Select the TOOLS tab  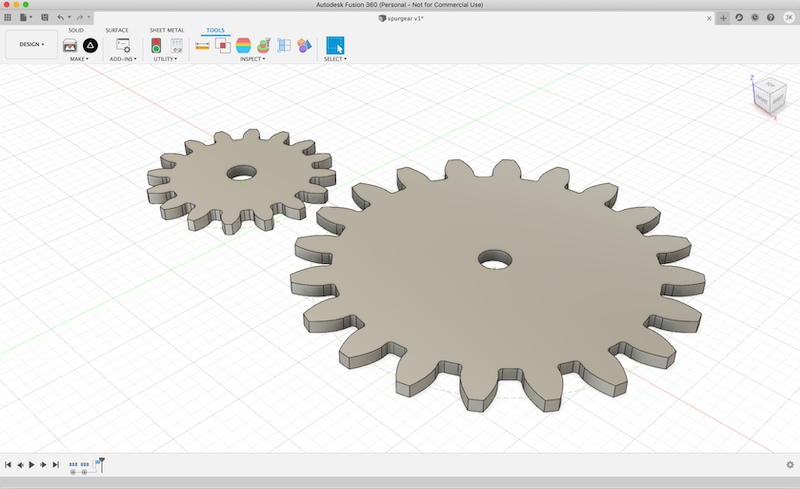point(215,30)
